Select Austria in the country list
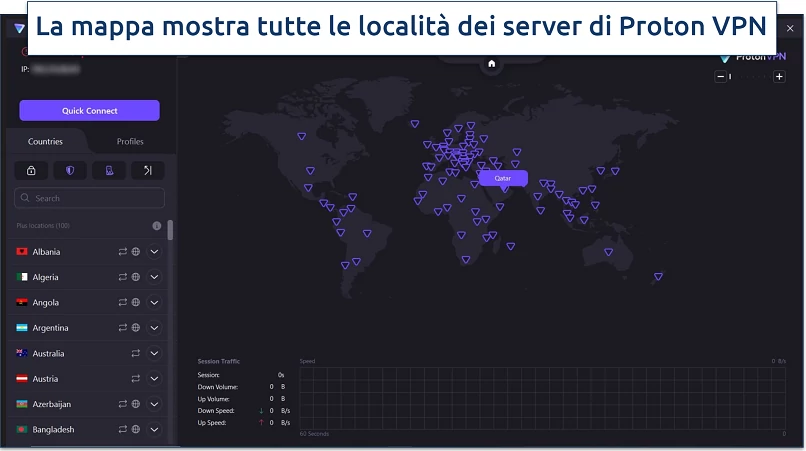The width and height of the screenshot is (806, 451). 45,378
